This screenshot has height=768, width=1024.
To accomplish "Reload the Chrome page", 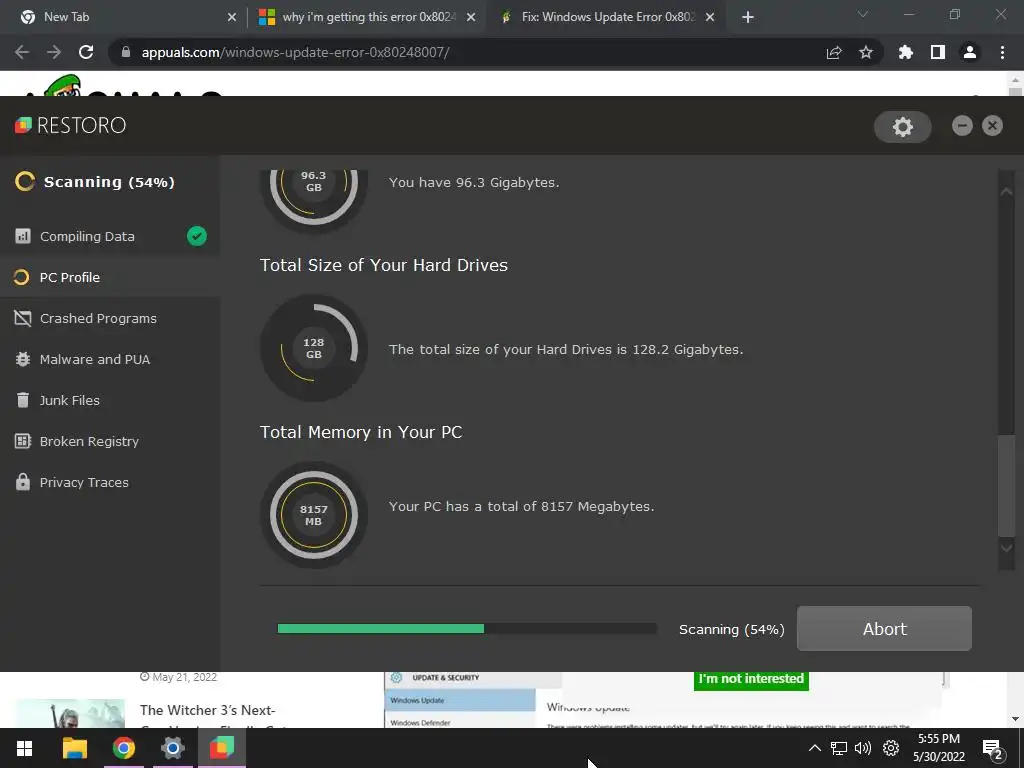I will pos(86,52).
